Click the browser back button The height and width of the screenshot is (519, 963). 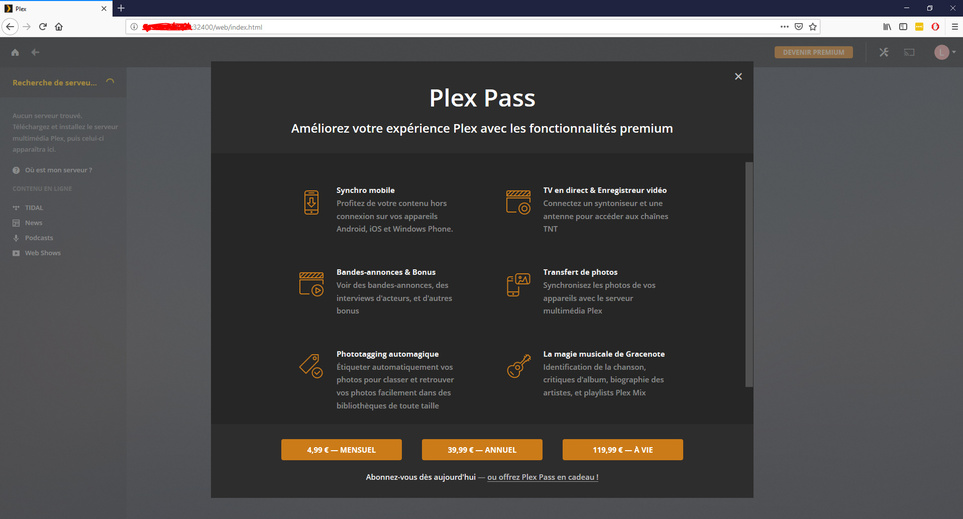point(10,26)
